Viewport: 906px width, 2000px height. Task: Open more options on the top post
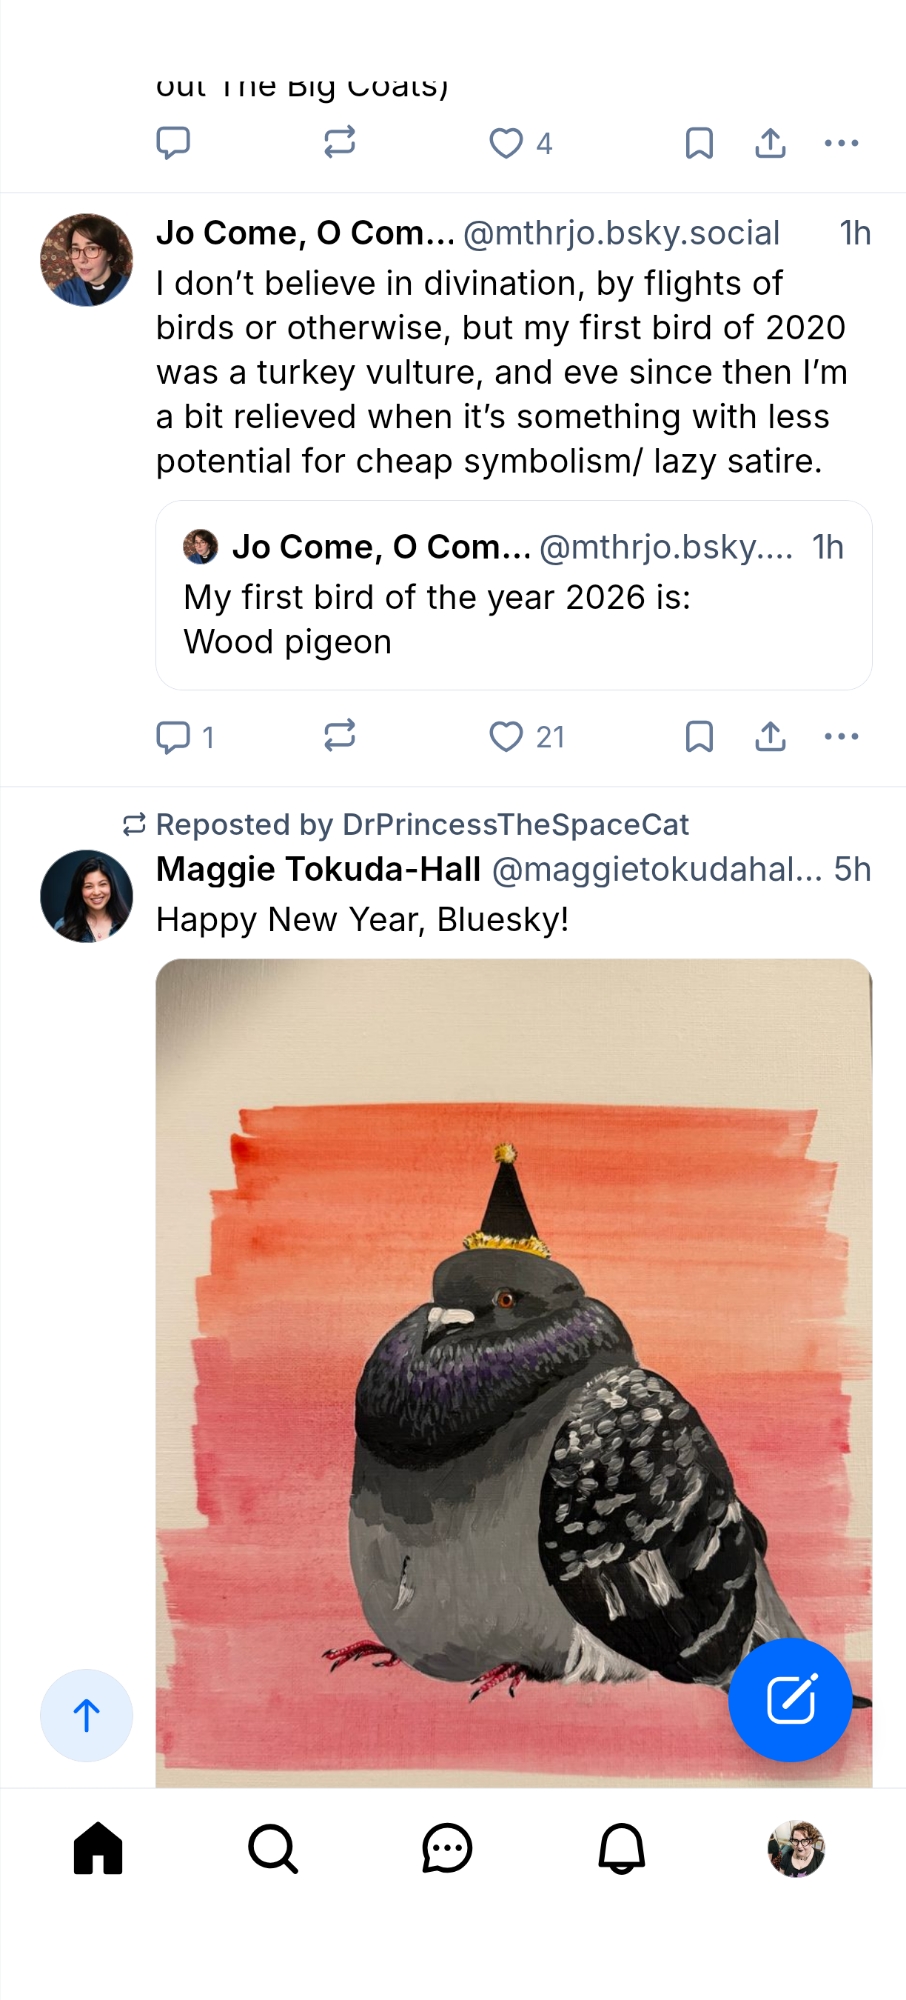(841, 144)
